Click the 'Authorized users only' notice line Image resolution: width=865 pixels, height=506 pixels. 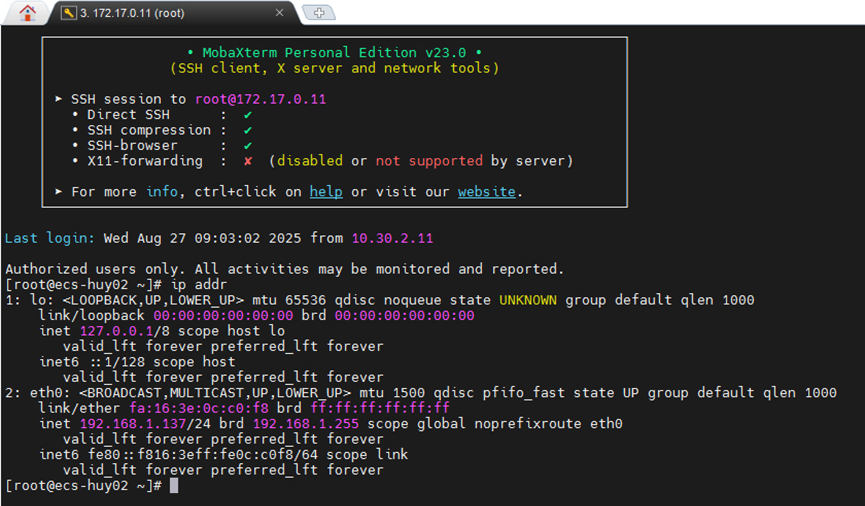[x=285, y=269]
